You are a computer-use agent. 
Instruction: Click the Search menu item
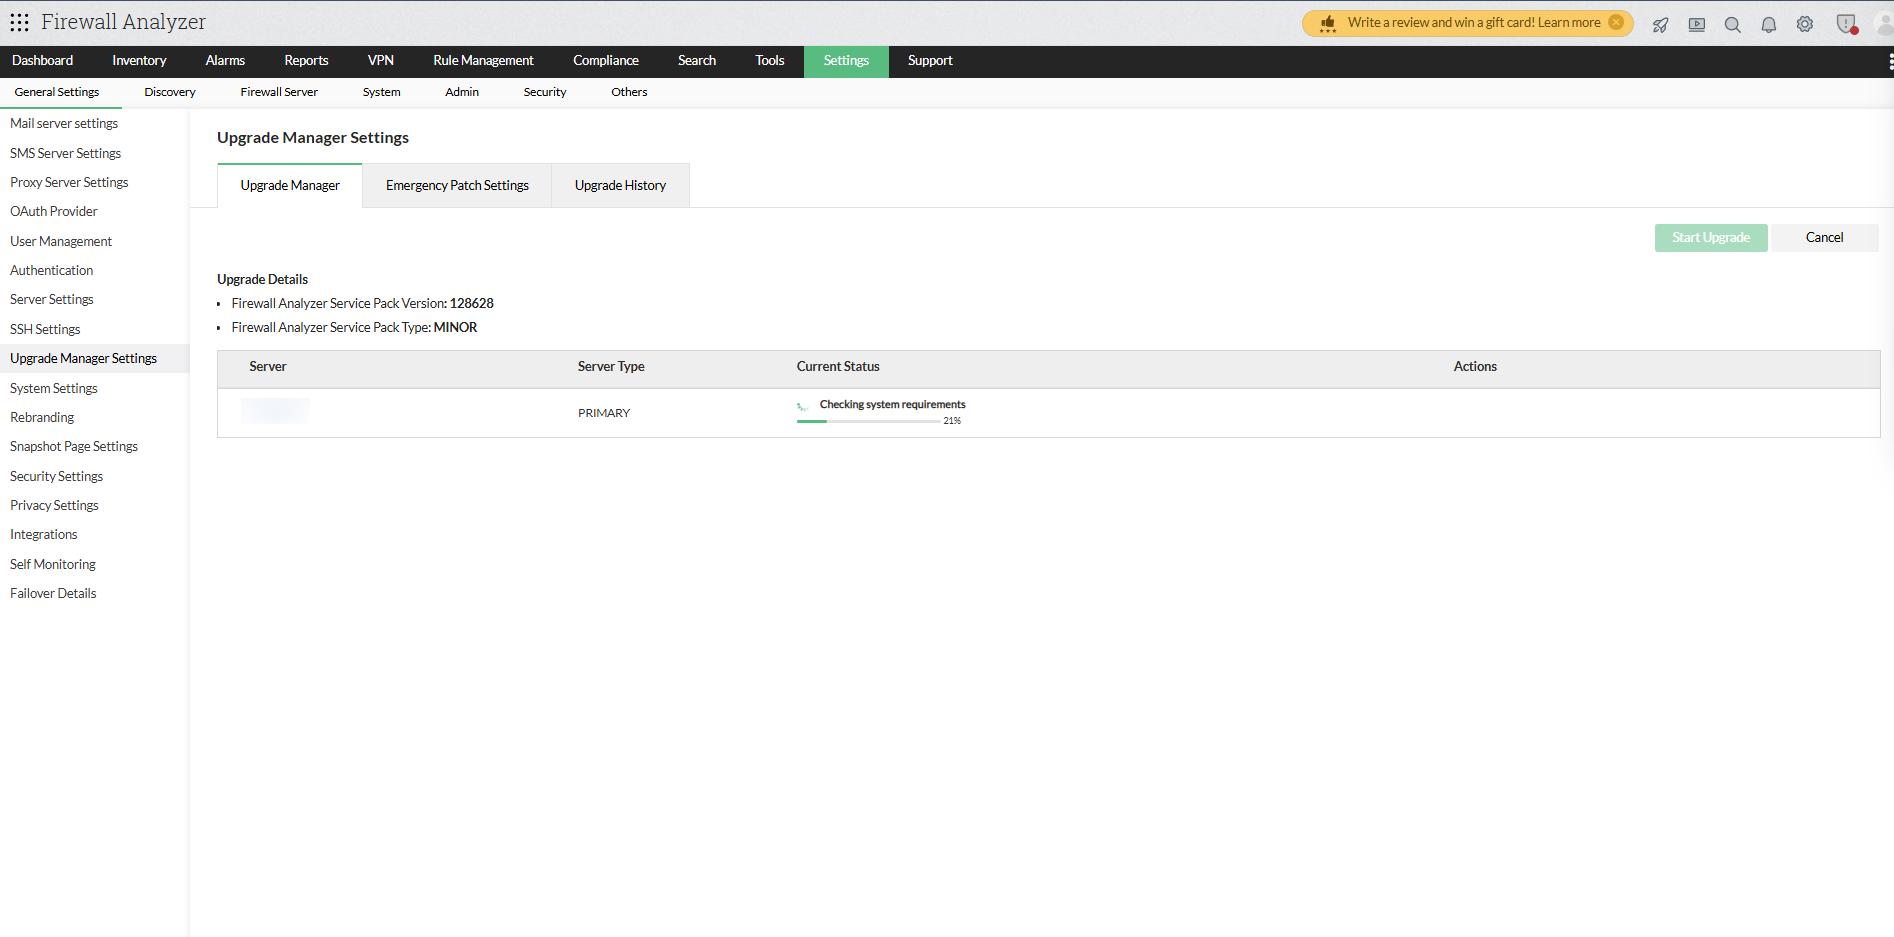tap(697, 61)
